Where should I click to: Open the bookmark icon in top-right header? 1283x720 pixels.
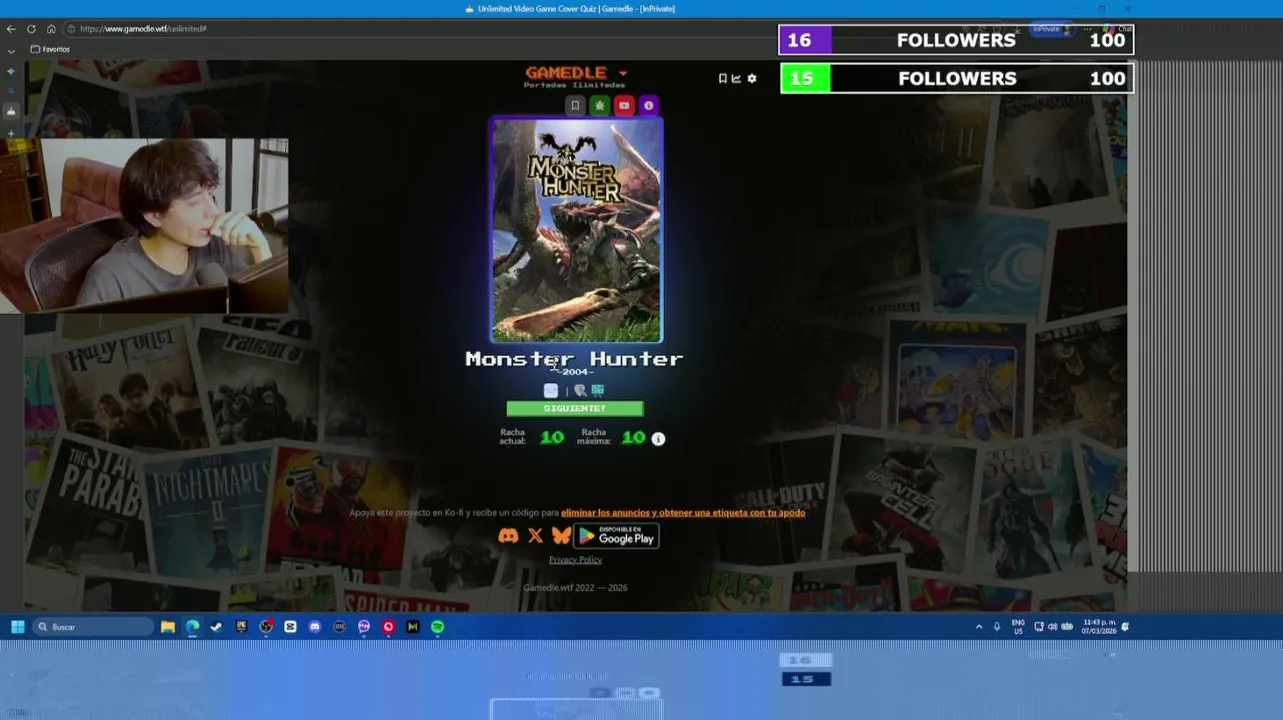723,79
